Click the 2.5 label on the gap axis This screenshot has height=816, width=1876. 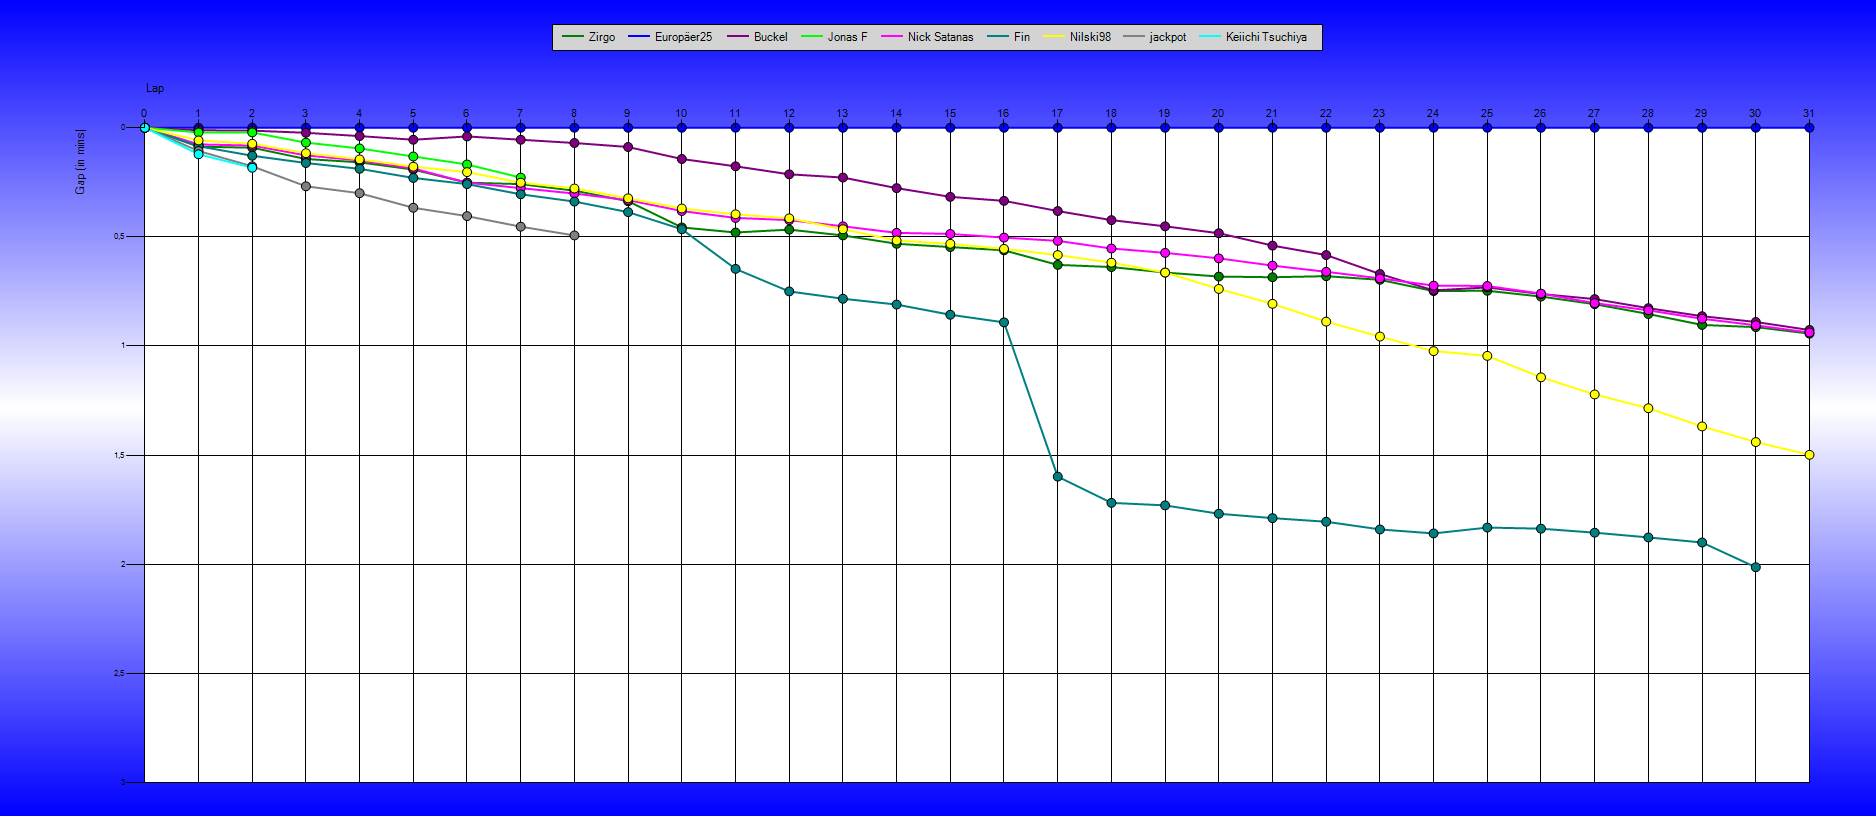click(118, 673)
